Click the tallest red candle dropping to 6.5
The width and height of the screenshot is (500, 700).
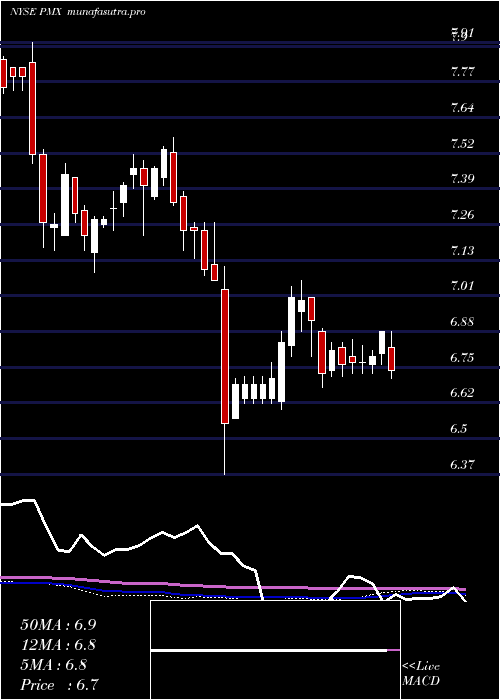[x=225, y=356]
